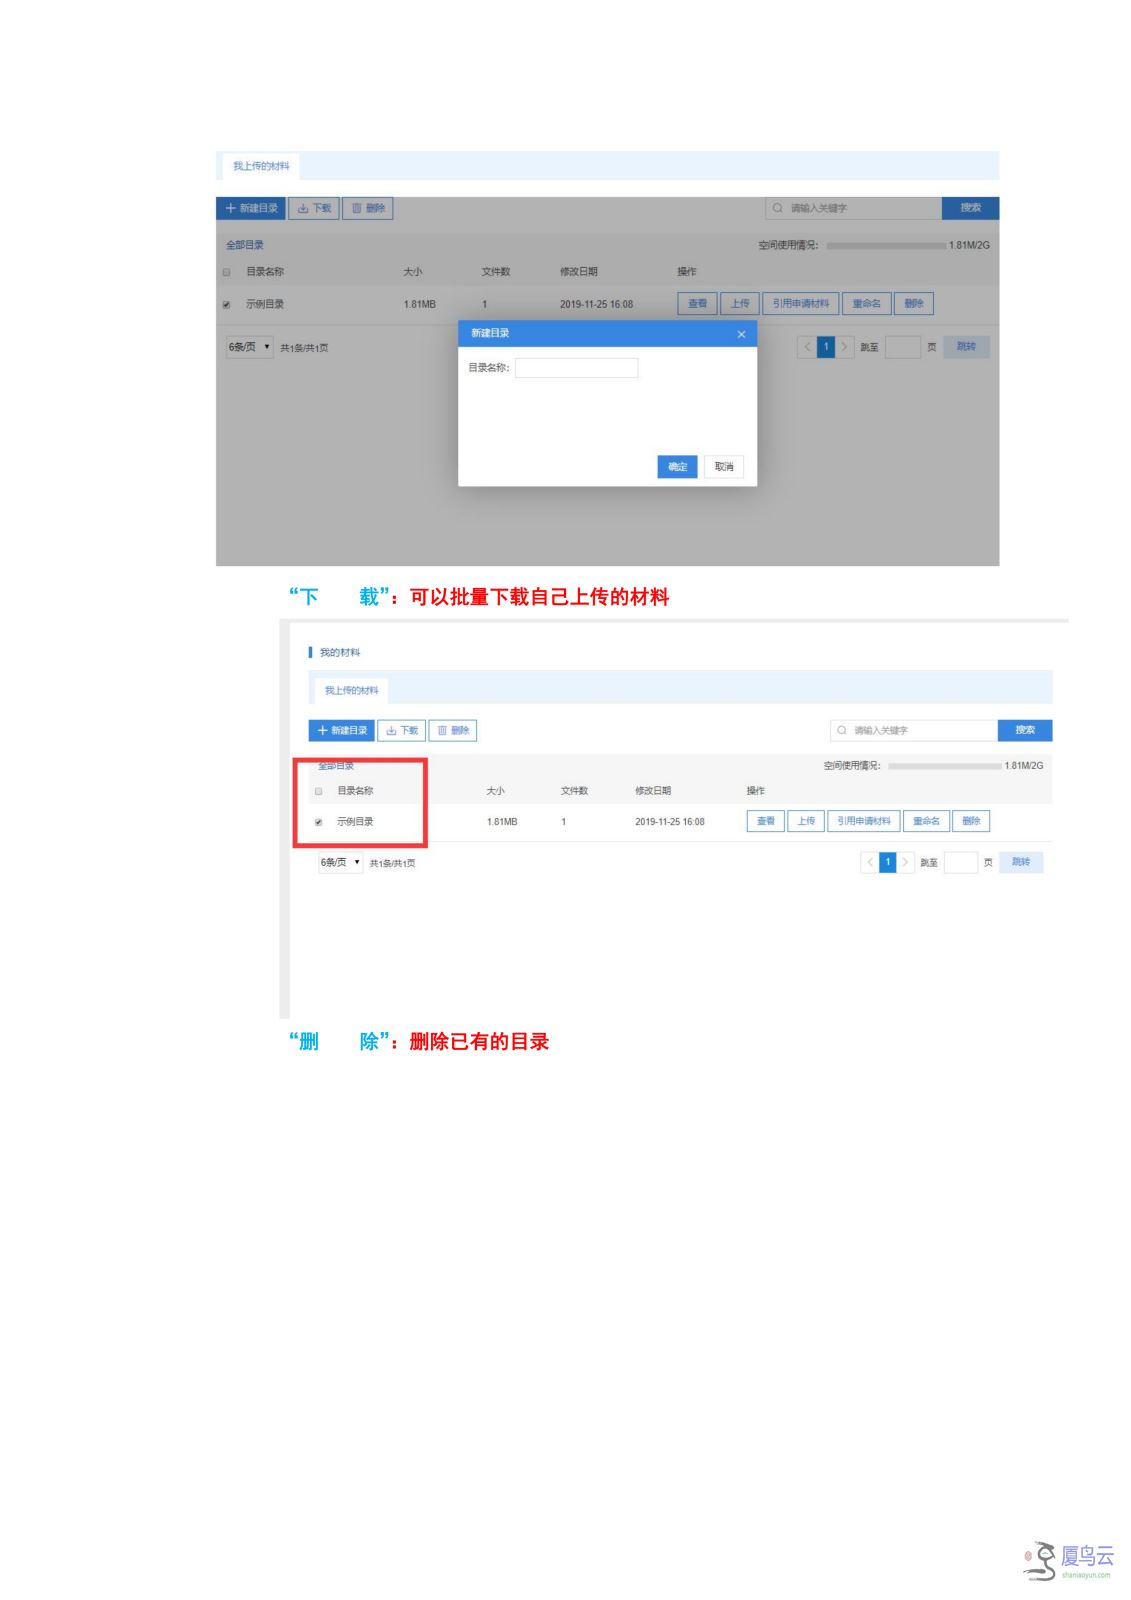The height and width of the screenshot is (1600, 1131).
Task: Click dimmed 新建目录 button behind the dialog
Action: pyautogui.click(x=251, y=208)
